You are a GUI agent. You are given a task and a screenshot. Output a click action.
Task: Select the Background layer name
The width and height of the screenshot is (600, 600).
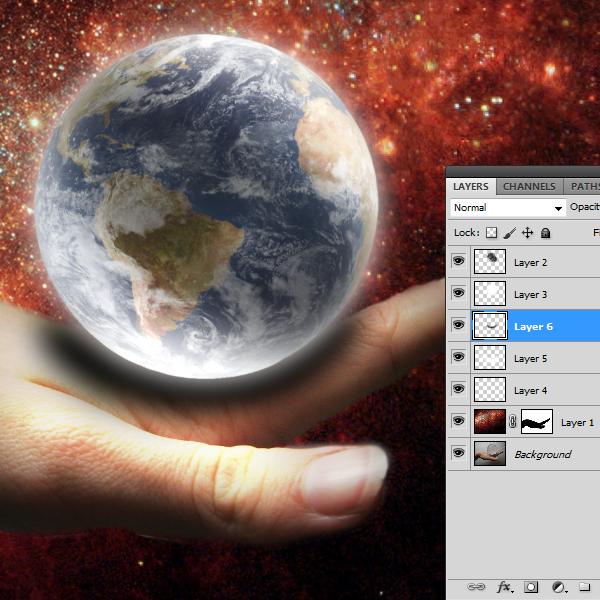point(543,455)
